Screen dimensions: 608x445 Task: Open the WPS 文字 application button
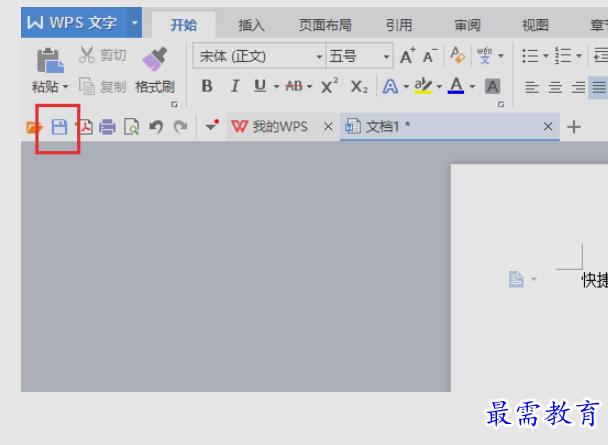[x=74, y=22]
